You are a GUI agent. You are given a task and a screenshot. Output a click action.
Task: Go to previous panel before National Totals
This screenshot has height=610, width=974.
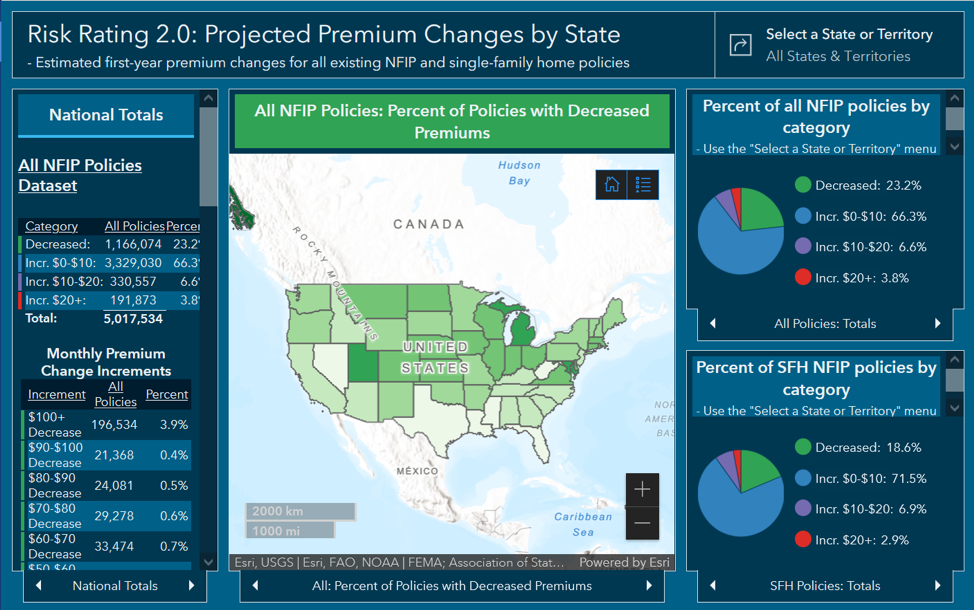tap(39, 585)
